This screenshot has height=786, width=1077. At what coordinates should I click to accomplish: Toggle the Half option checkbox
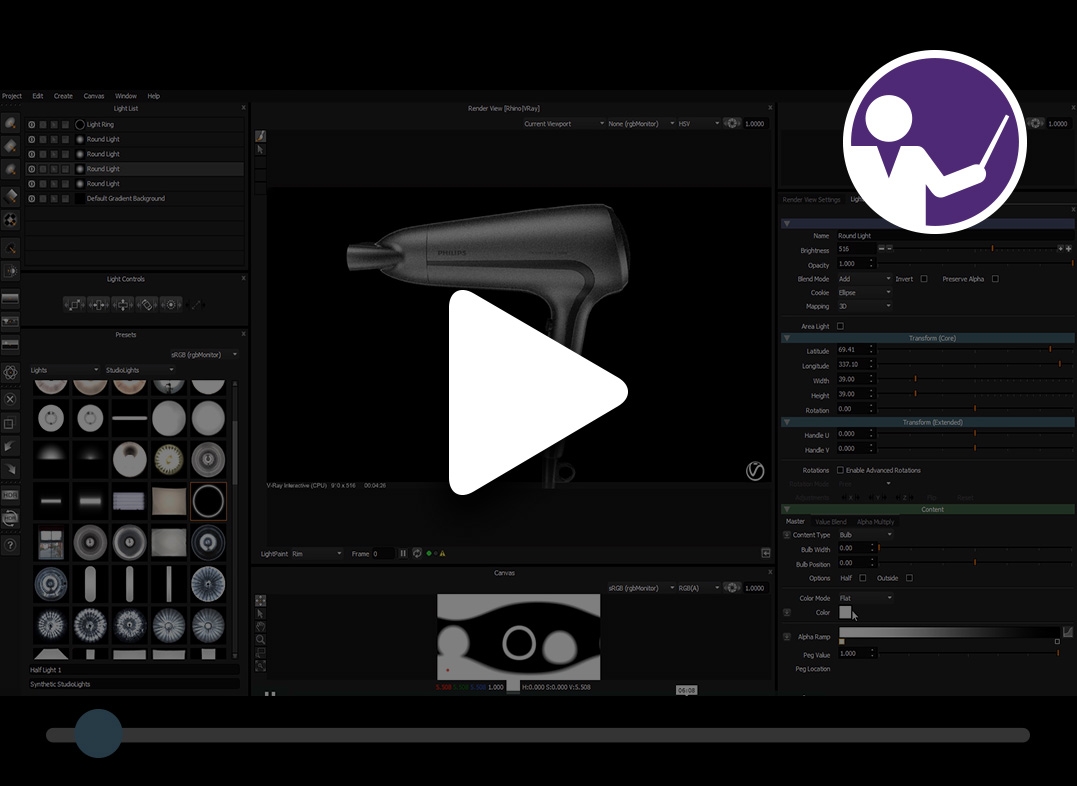click(x=863, y=578)
